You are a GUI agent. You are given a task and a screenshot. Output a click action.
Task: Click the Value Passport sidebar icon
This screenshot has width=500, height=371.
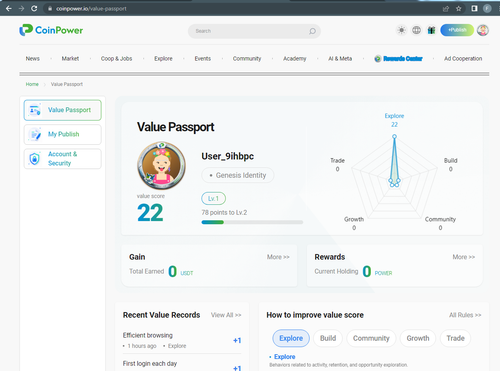35,110
